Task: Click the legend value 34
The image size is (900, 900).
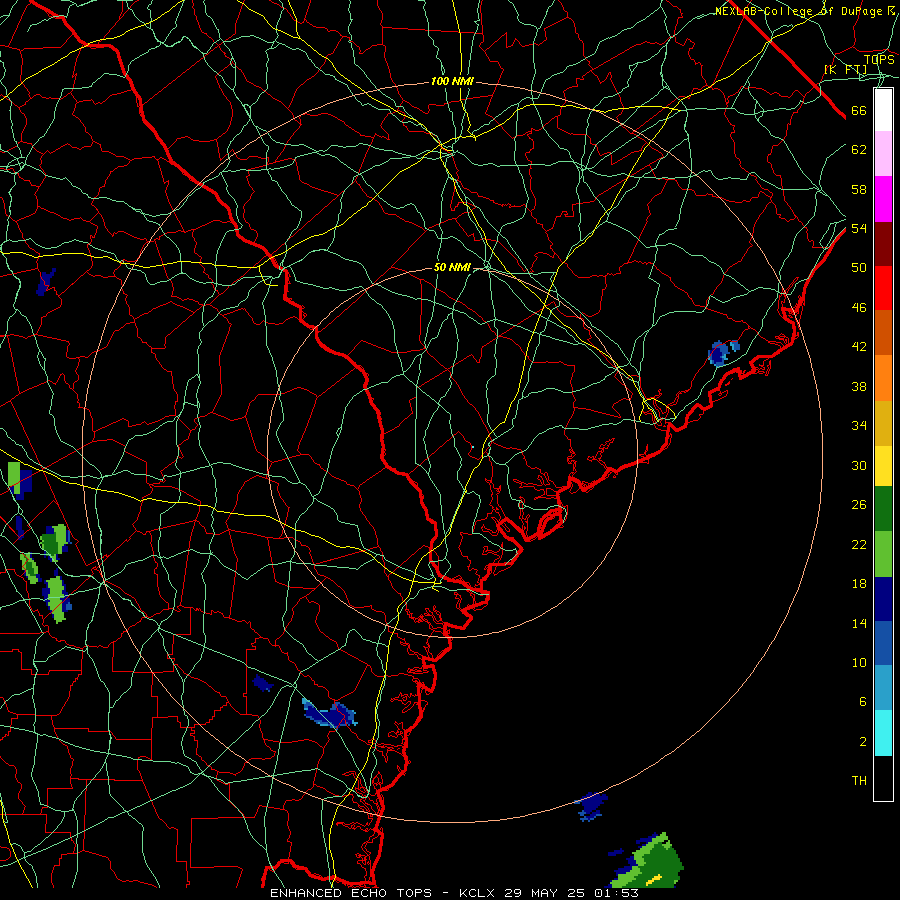Action: (x=859, y=425)
